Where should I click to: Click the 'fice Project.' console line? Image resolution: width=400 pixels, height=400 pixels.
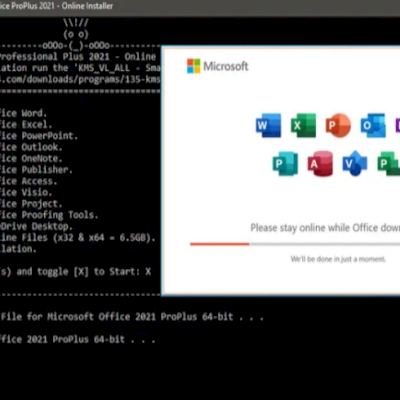[x=31, y=204]
